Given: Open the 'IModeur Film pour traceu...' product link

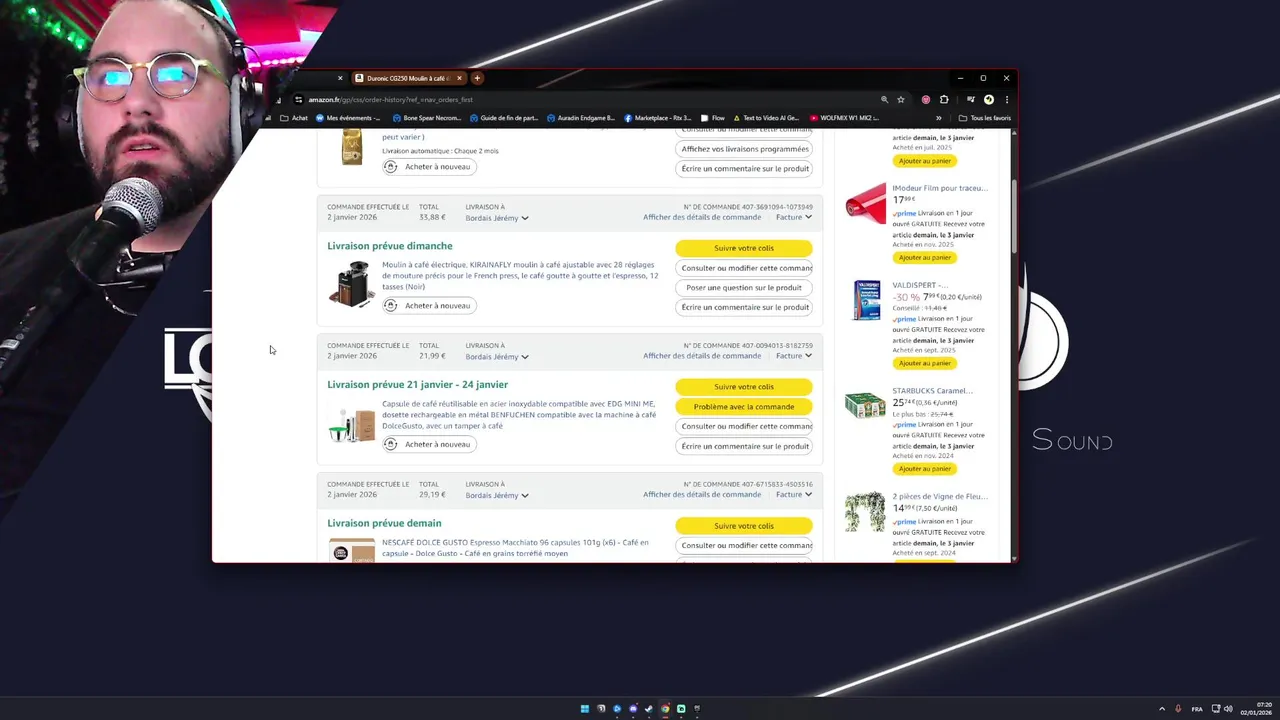Looking at the screenshot, I should coord(940,188).
